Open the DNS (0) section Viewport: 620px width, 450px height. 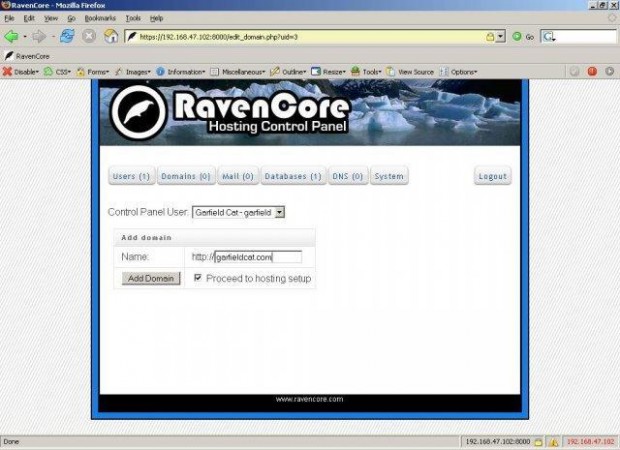(x=348, y=176)
